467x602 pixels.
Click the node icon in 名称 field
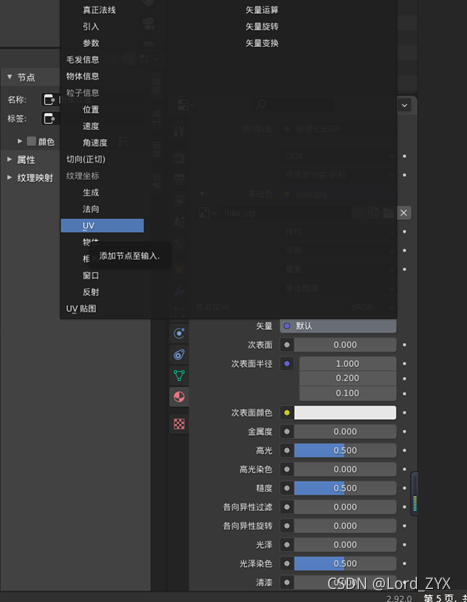tap(49, 100)
